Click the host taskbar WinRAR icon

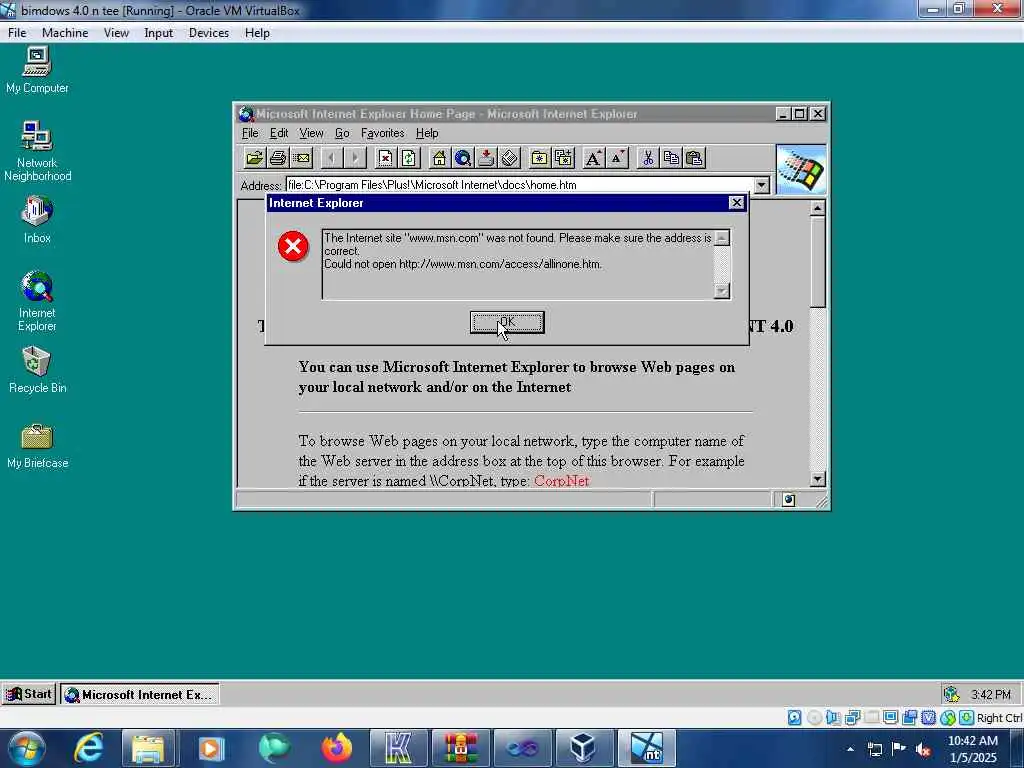pyautogui.click(x=460, y=748)
